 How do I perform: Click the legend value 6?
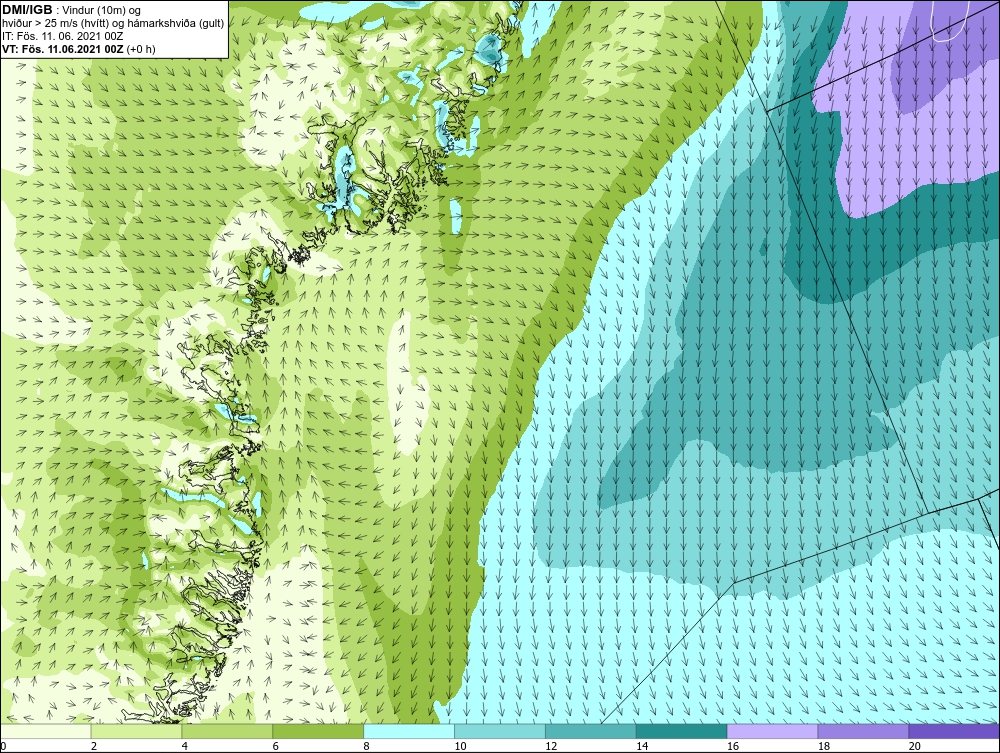coord(276,746)
